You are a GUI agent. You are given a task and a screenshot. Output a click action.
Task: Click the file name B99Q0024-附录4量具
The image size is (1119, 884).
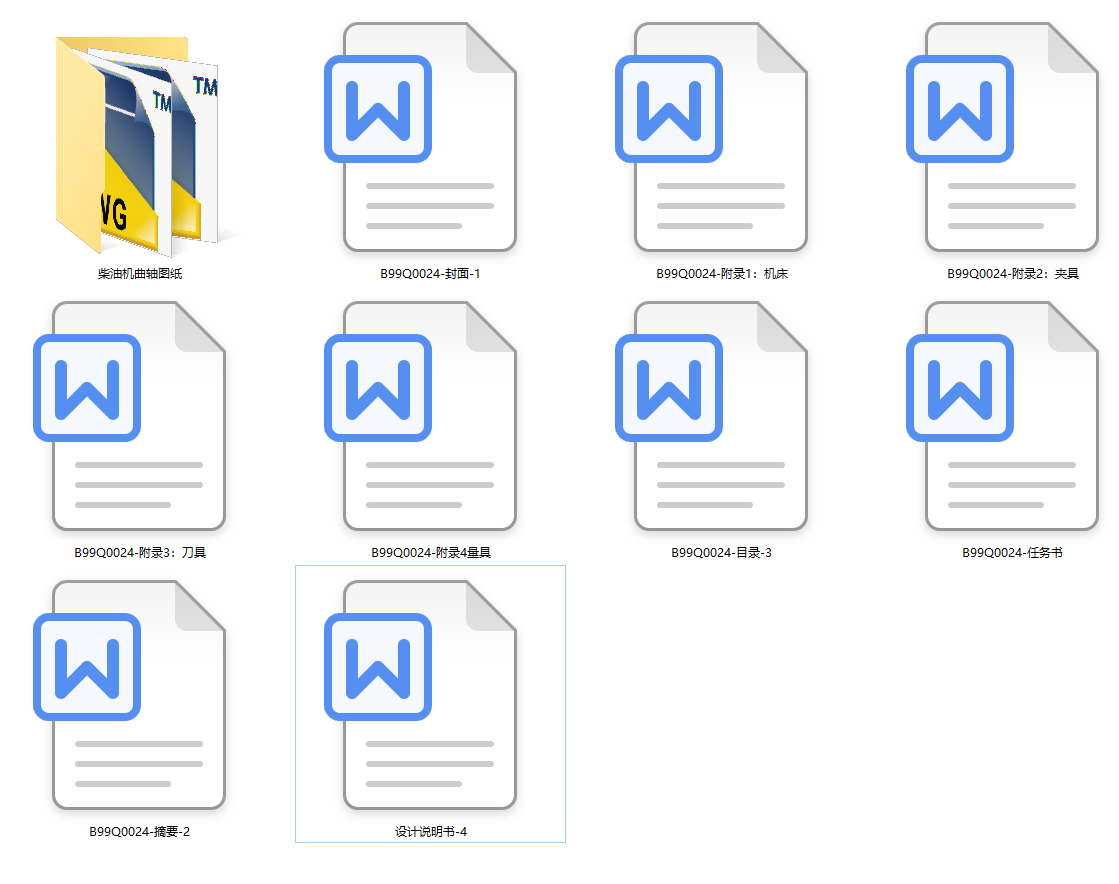pyautogui.click(x=430, y=552)
